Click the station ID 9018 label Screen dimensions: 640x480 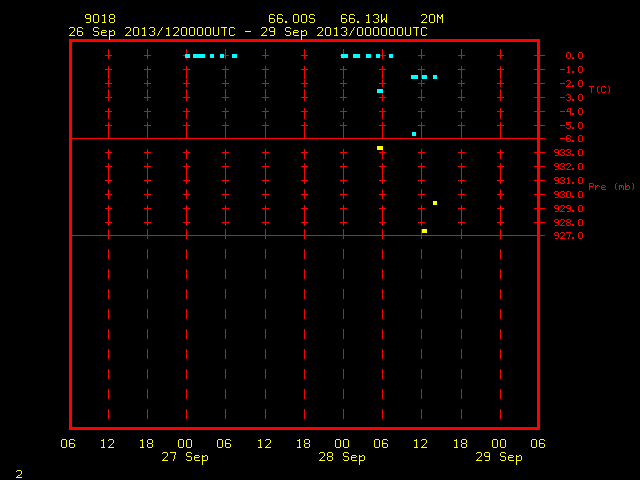click(100, 19)
